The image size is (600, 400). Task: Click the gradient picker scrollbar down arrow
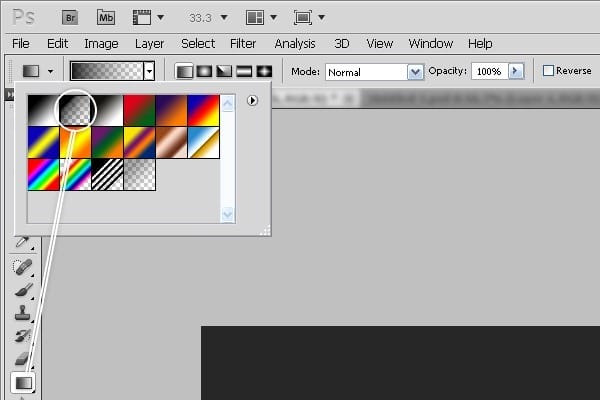click(228, 214)
